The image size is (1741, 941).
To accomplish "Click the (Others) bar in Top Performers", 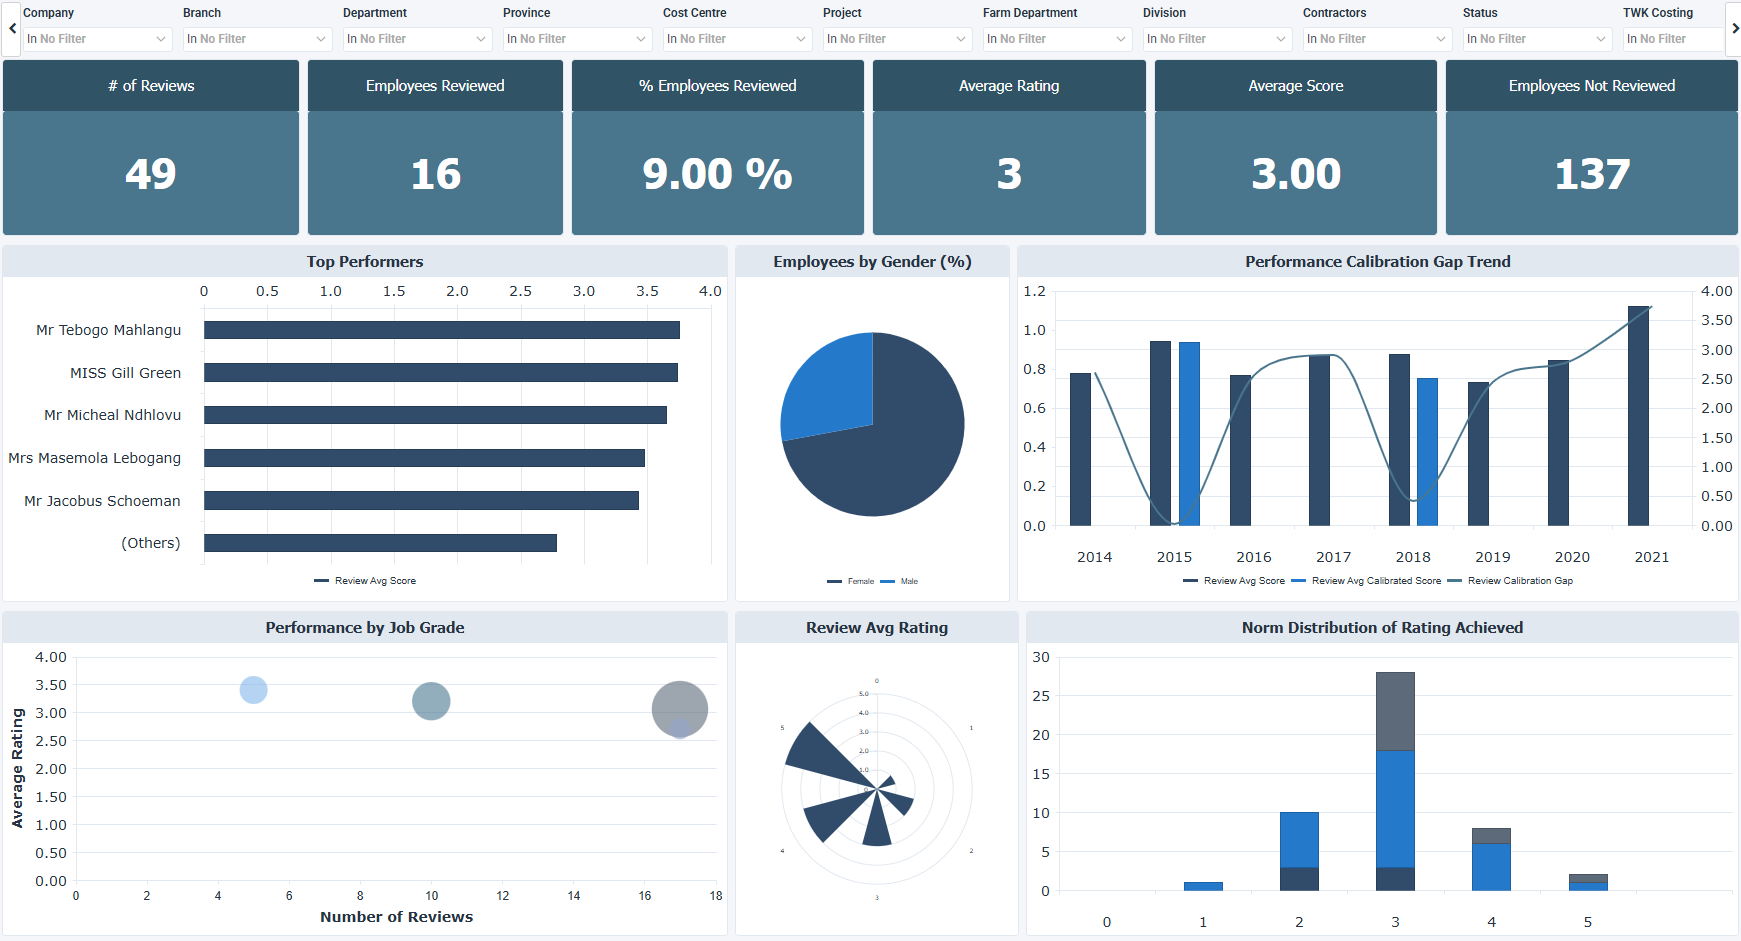I will coord(380,543).
